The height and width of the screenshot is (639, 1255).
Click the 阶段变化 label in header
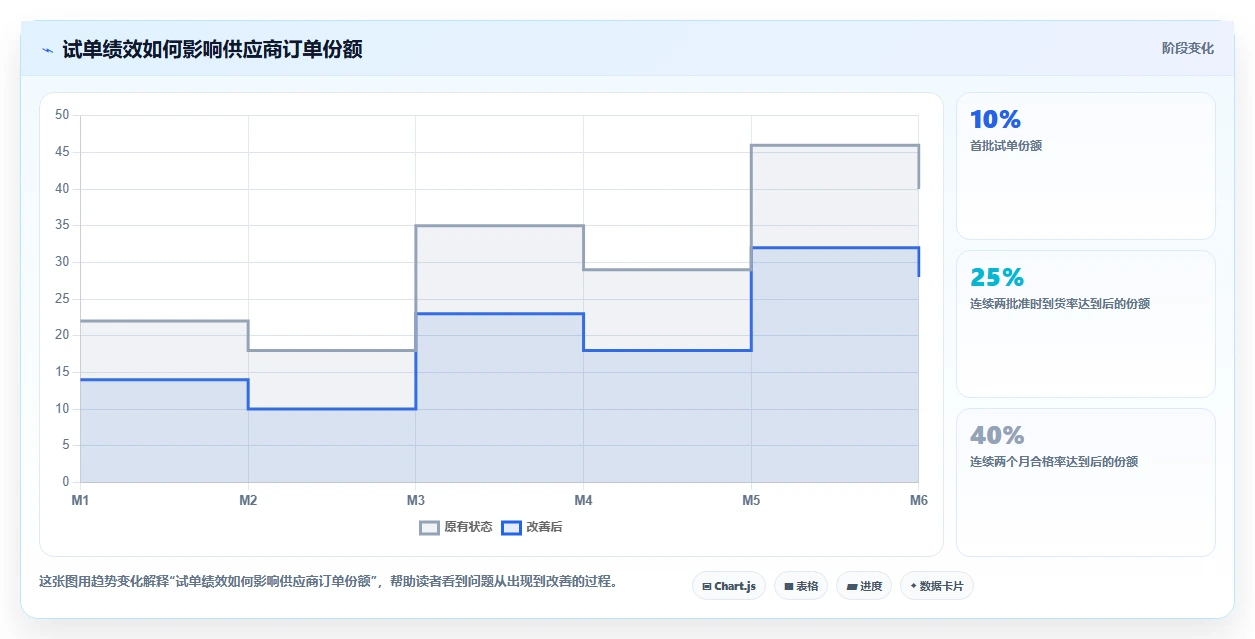tap(1188, 48)
